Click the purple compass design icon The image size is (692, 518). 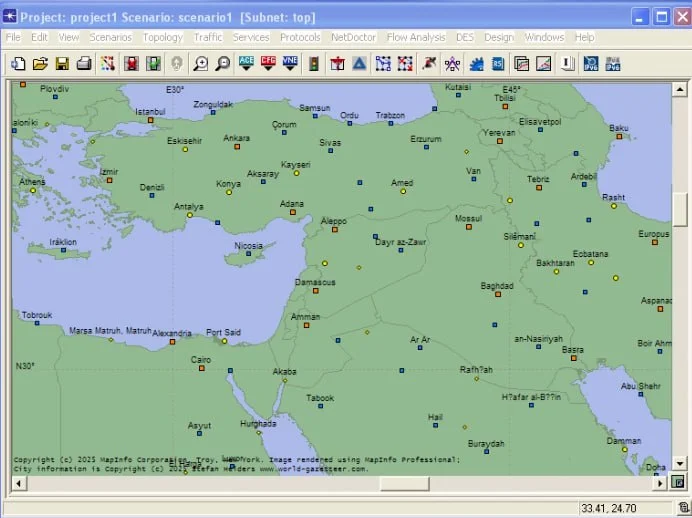pos(452,64)
